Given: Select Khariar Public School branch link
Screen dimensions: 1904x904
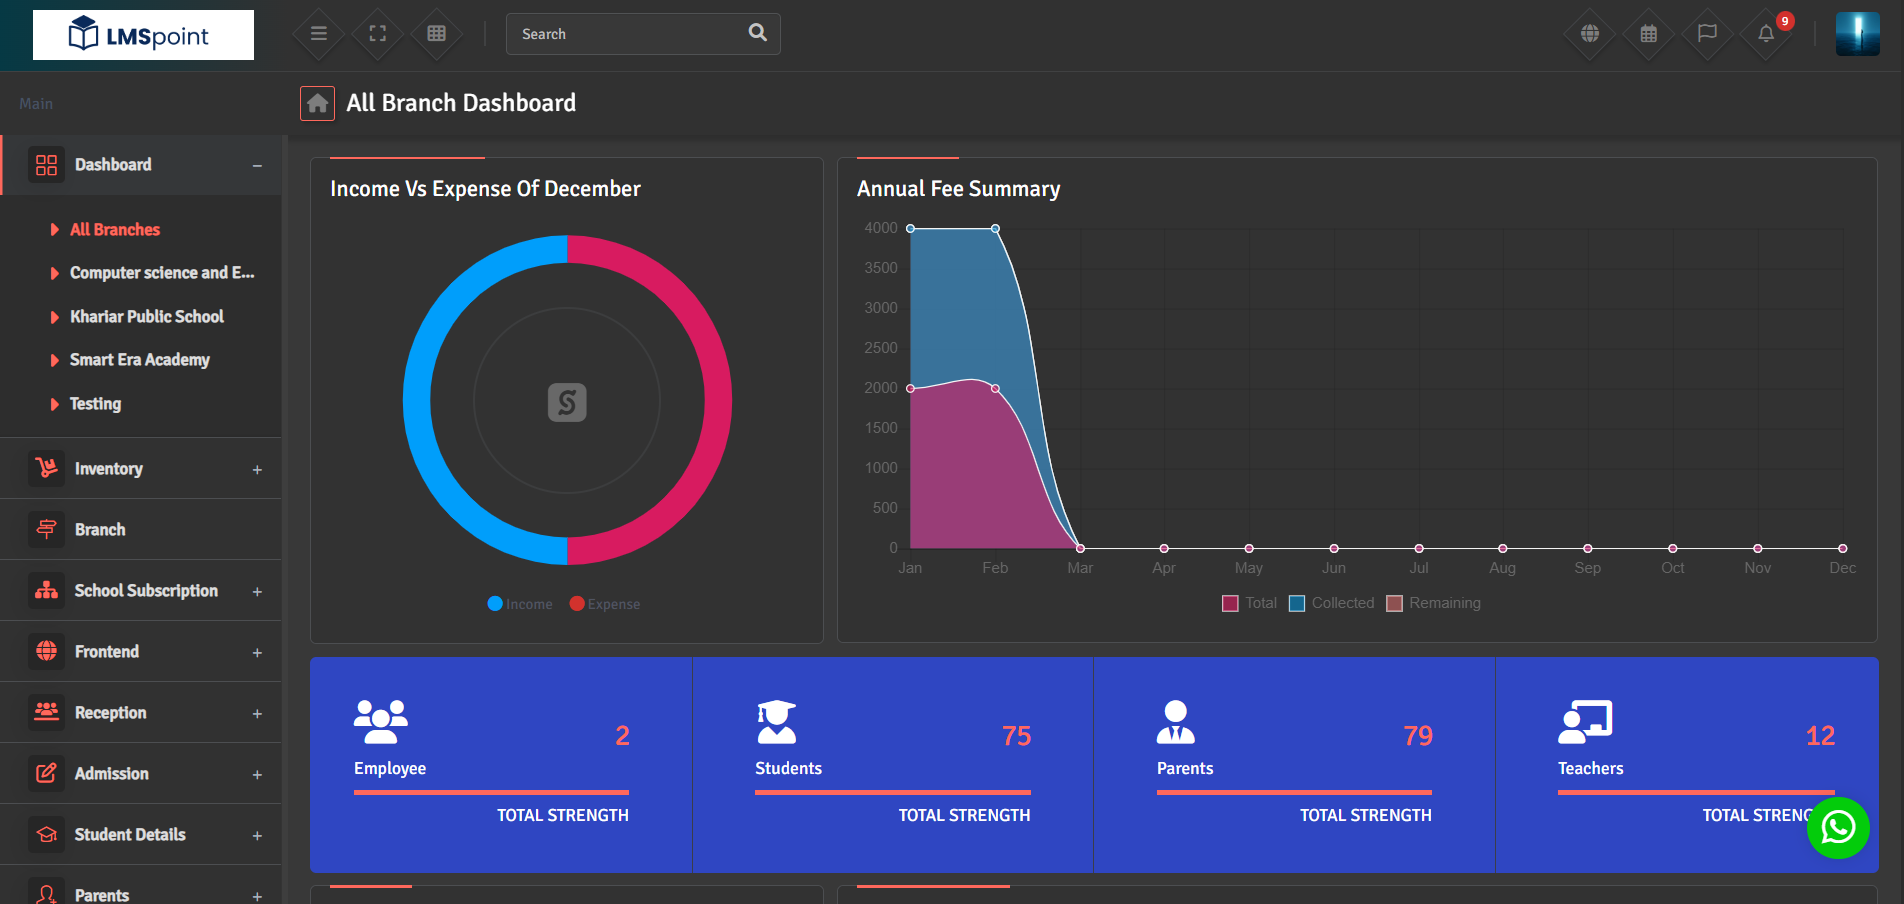Looking at the screenshot, I should pos(146,317).
